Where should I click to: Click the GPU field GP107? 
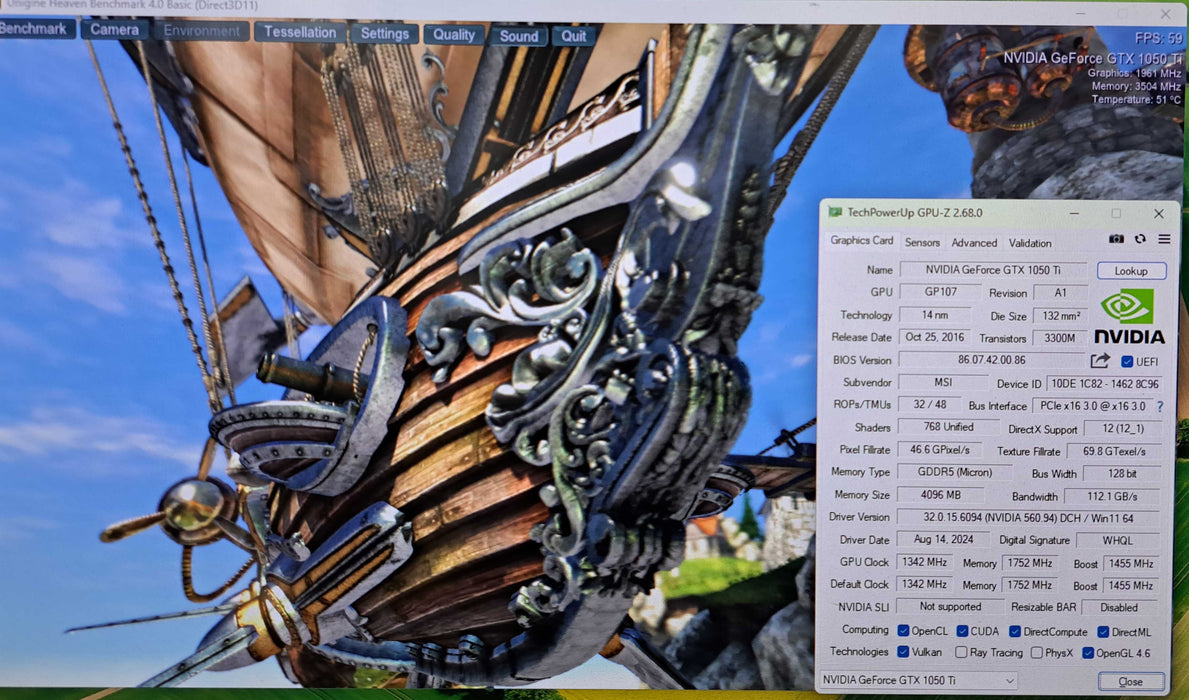[x=940, y=292]
